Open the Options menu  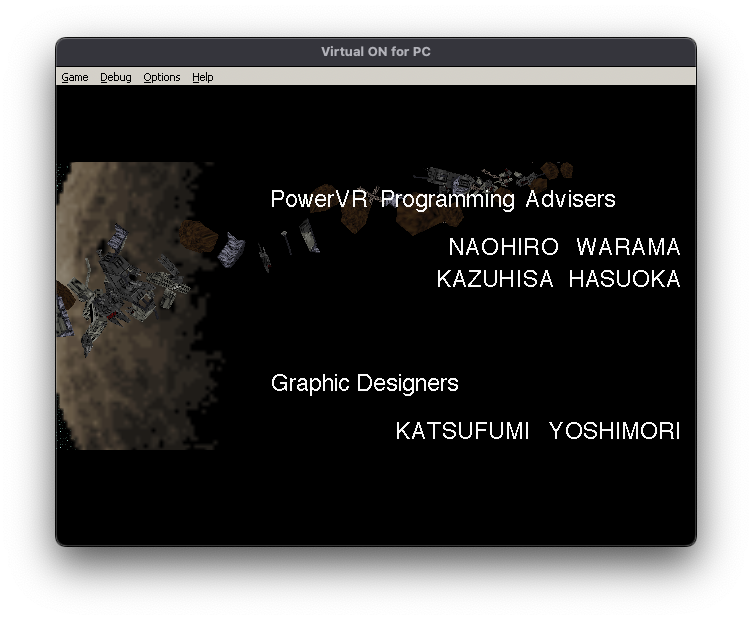[162, 77]
